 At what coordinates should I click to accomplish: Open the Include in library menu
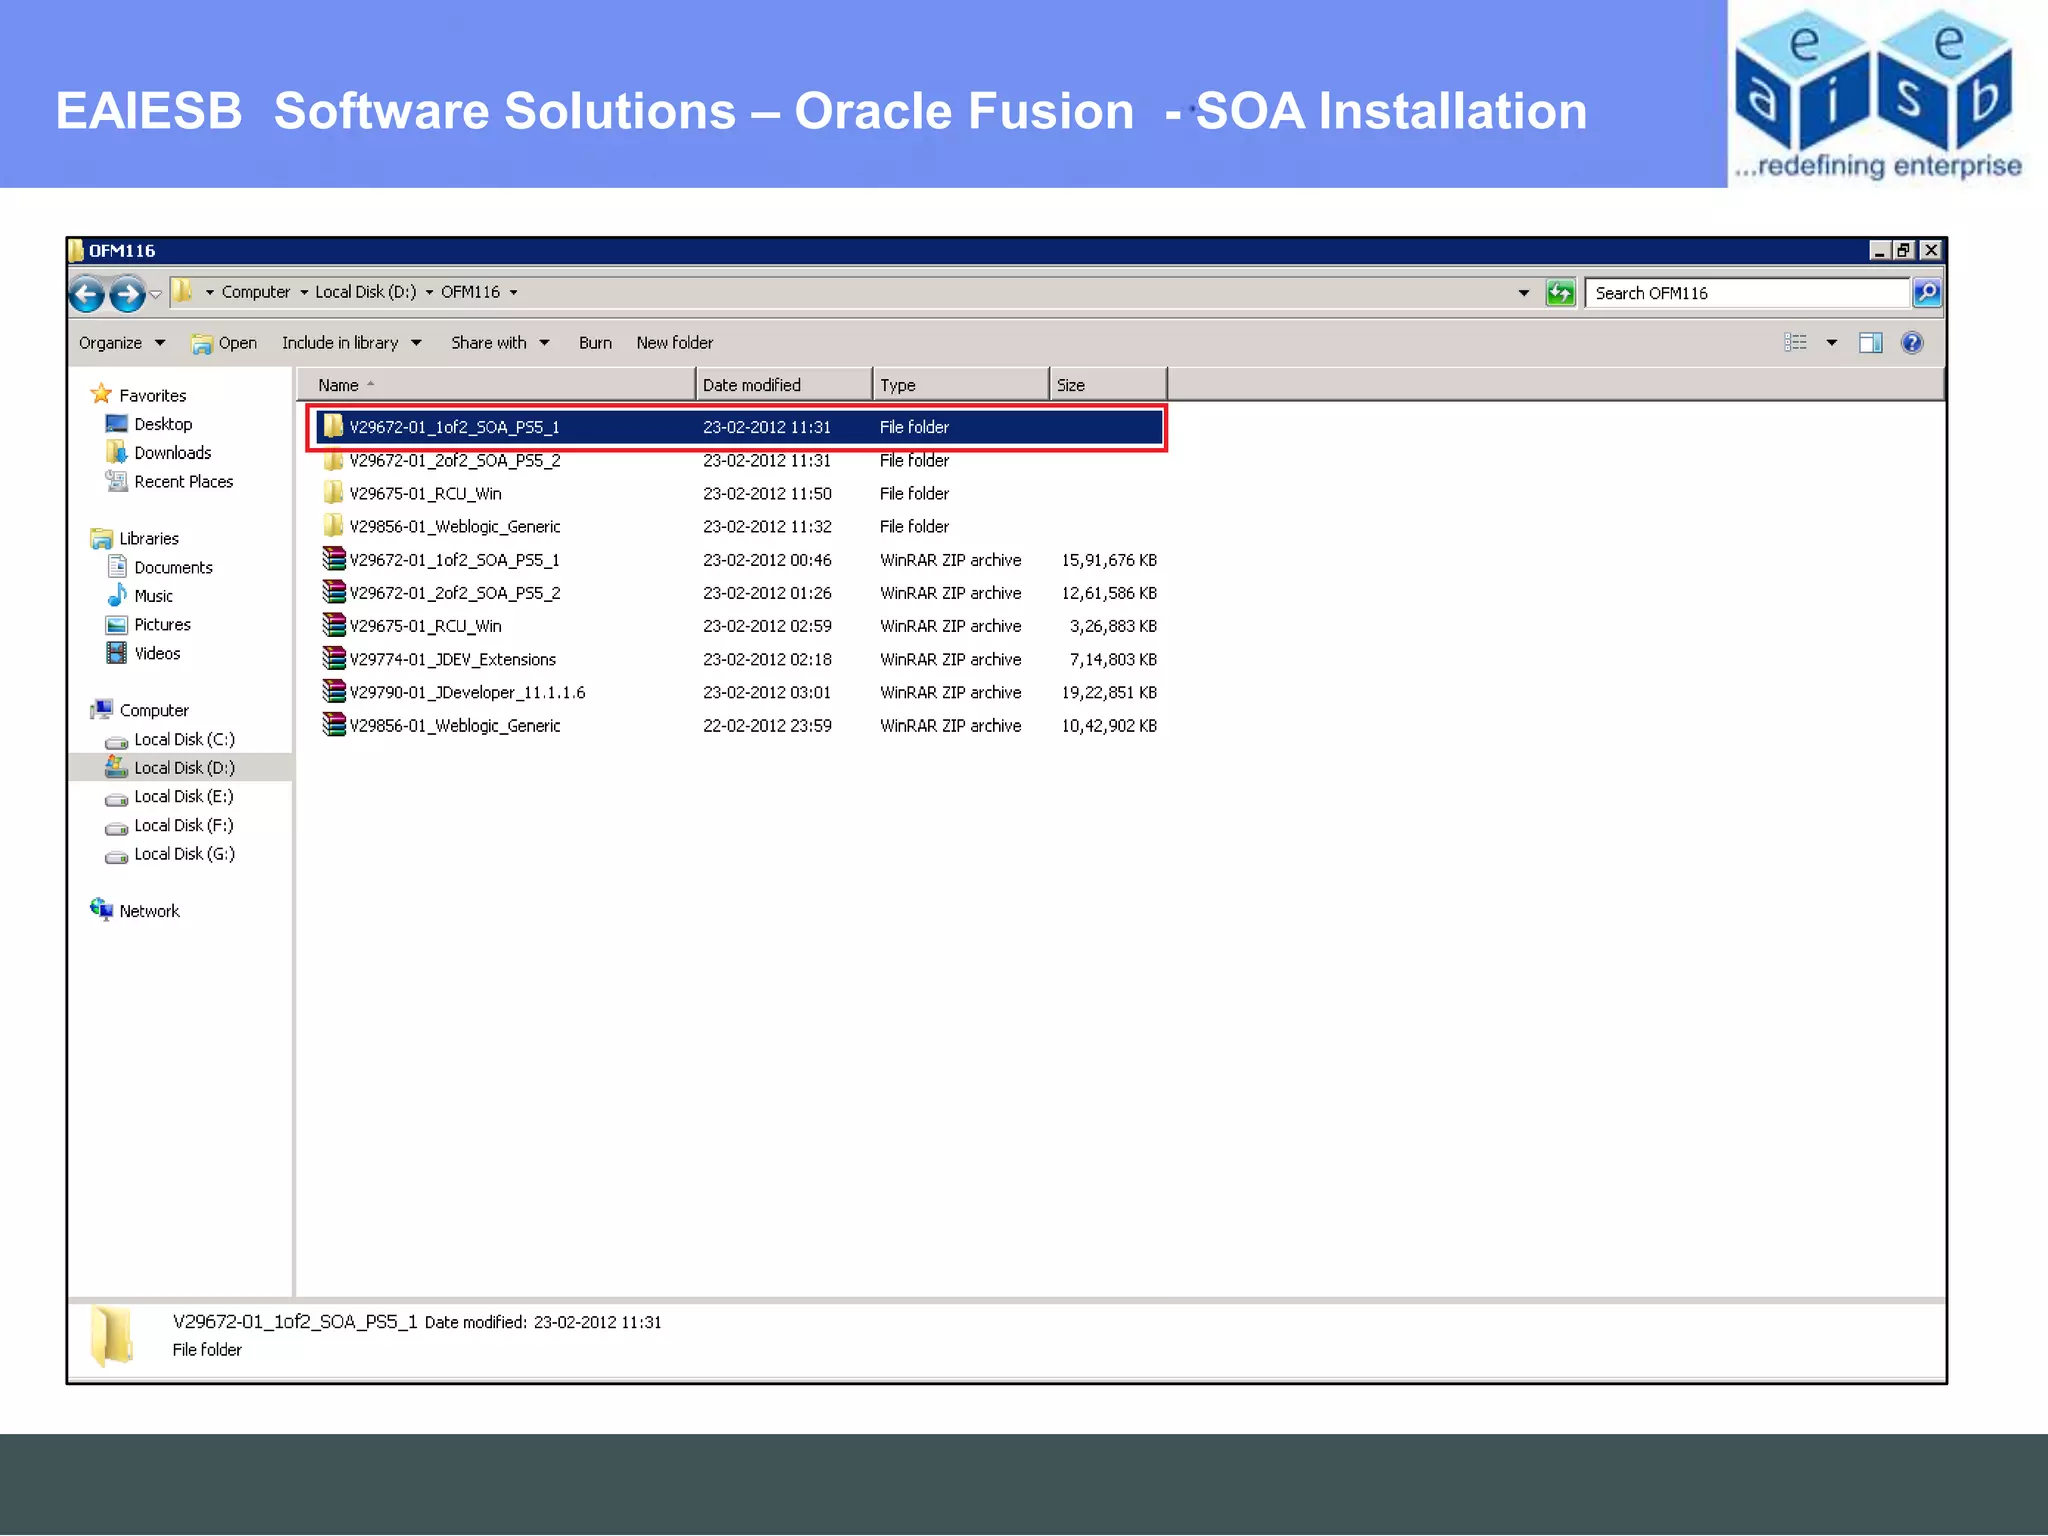[x=351, y=343]
